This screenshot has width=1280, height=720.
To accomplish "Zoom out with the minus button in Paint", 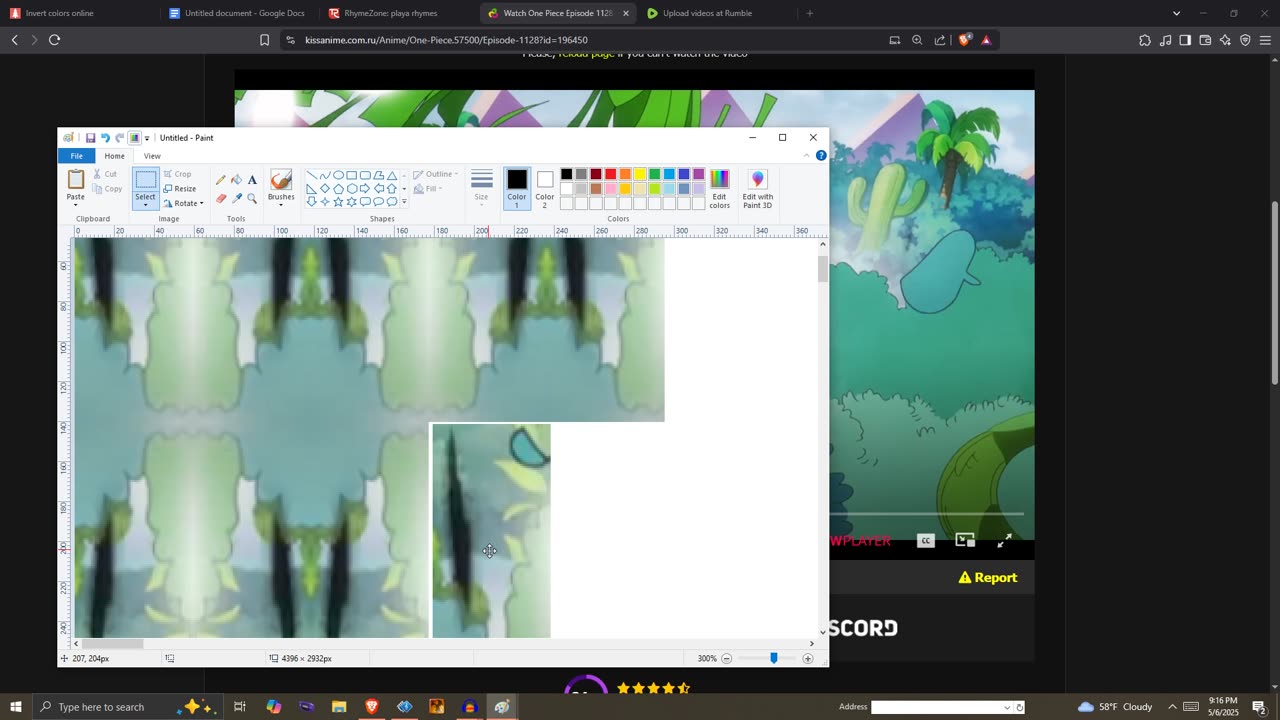I will tap(727, 658).
